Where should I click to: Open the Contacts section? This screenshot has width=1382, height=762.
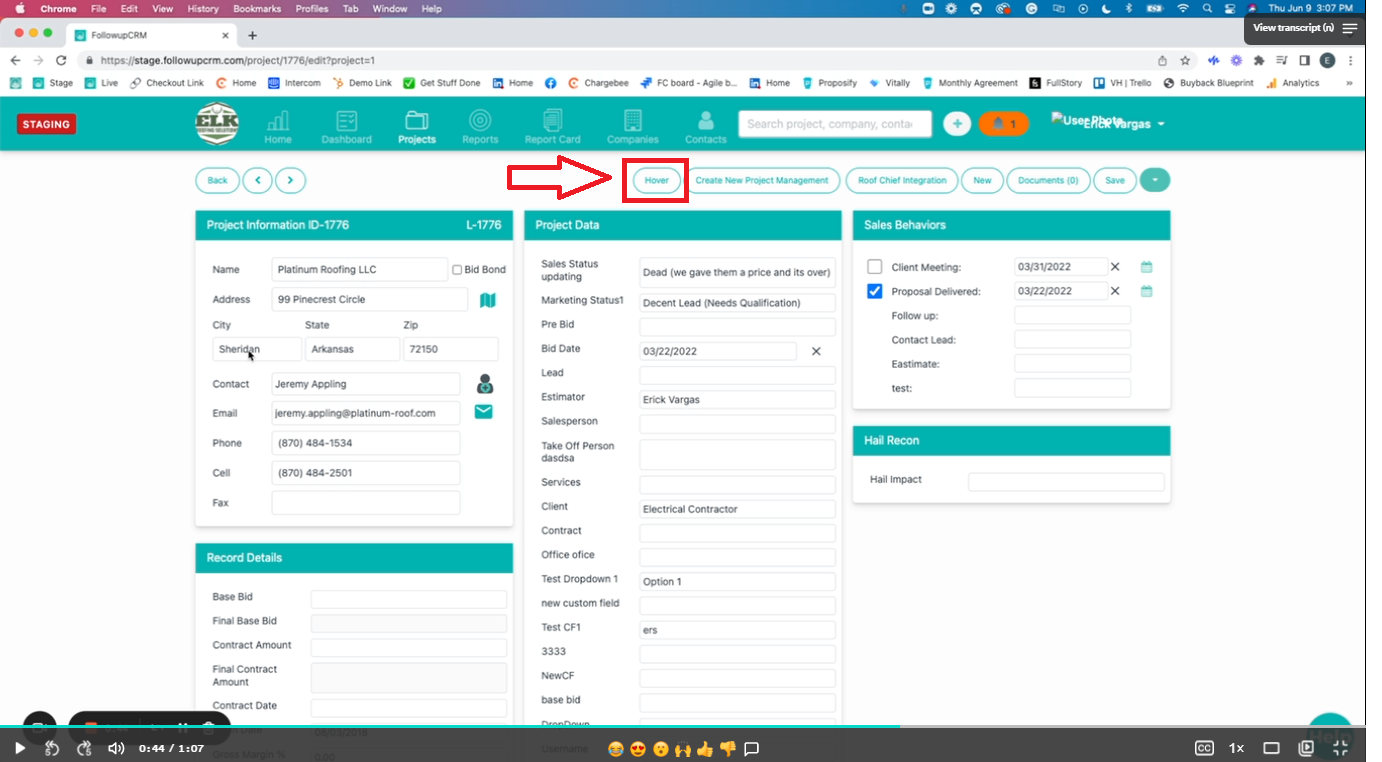click(x=705, y=123)
